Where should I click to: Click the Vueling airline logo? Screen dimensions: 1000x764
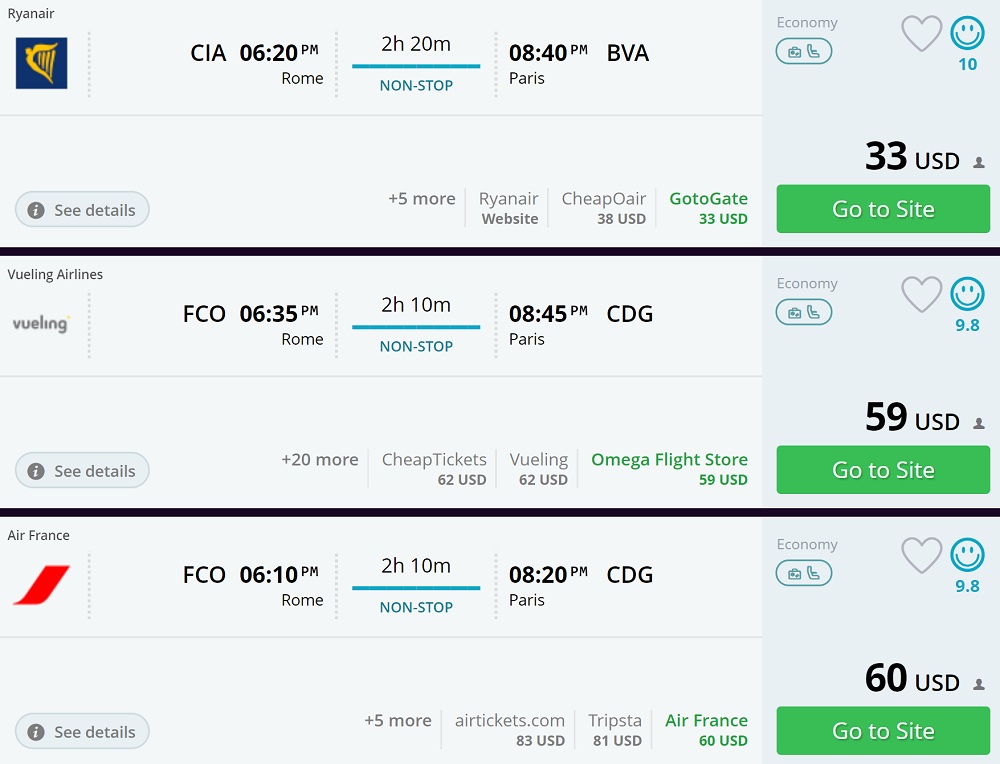pyautogui.click(x=41, y=324)
